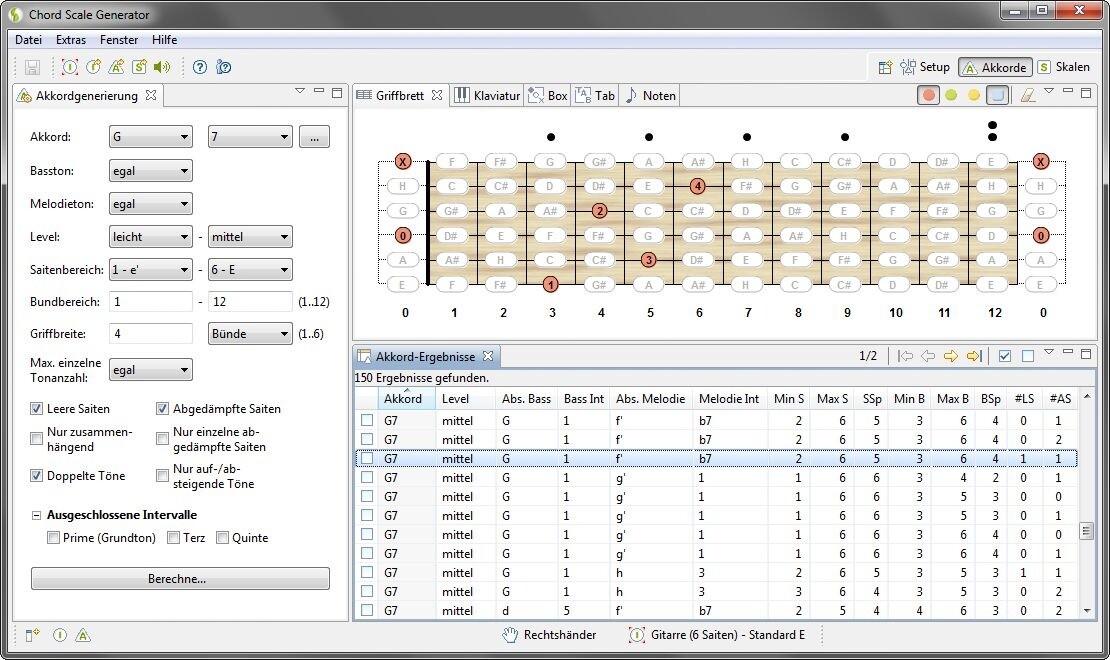Disable the Doppelte Töne checkbox

pos(36,475)
